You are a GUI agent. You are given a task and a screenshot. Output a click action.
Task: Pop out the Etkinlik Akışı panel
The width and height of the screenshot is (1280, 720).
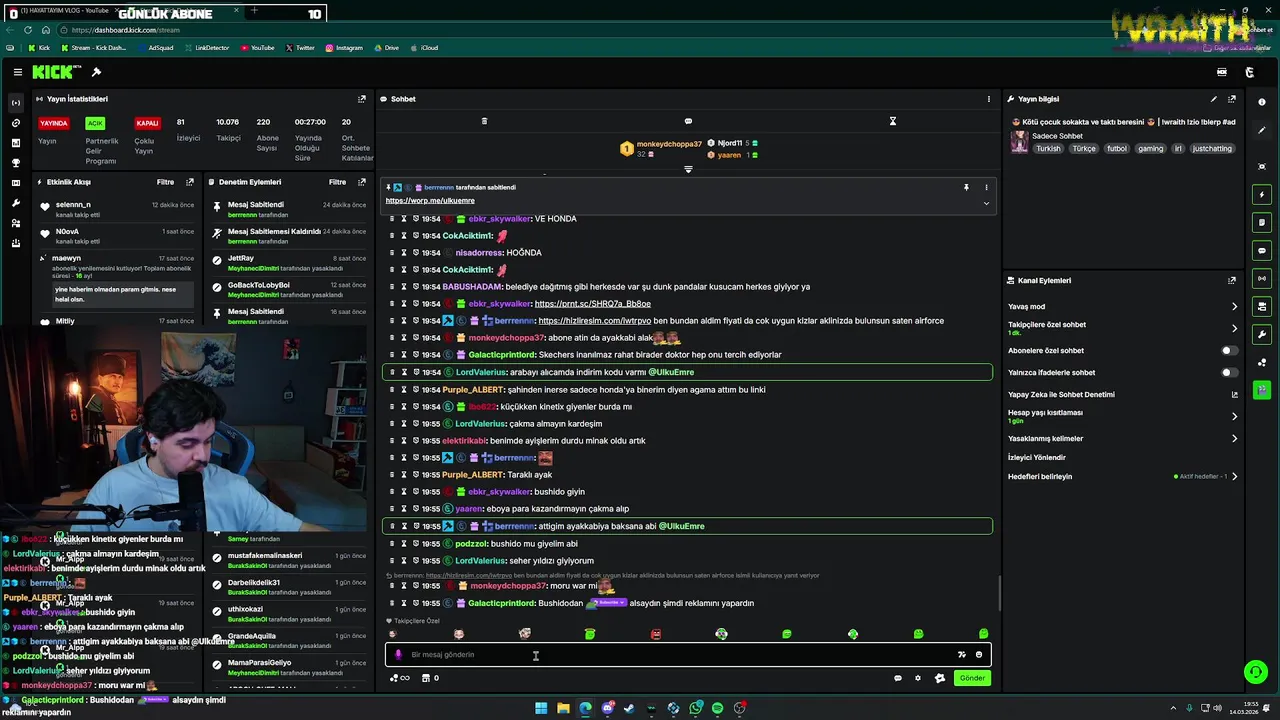pos(190,182)
